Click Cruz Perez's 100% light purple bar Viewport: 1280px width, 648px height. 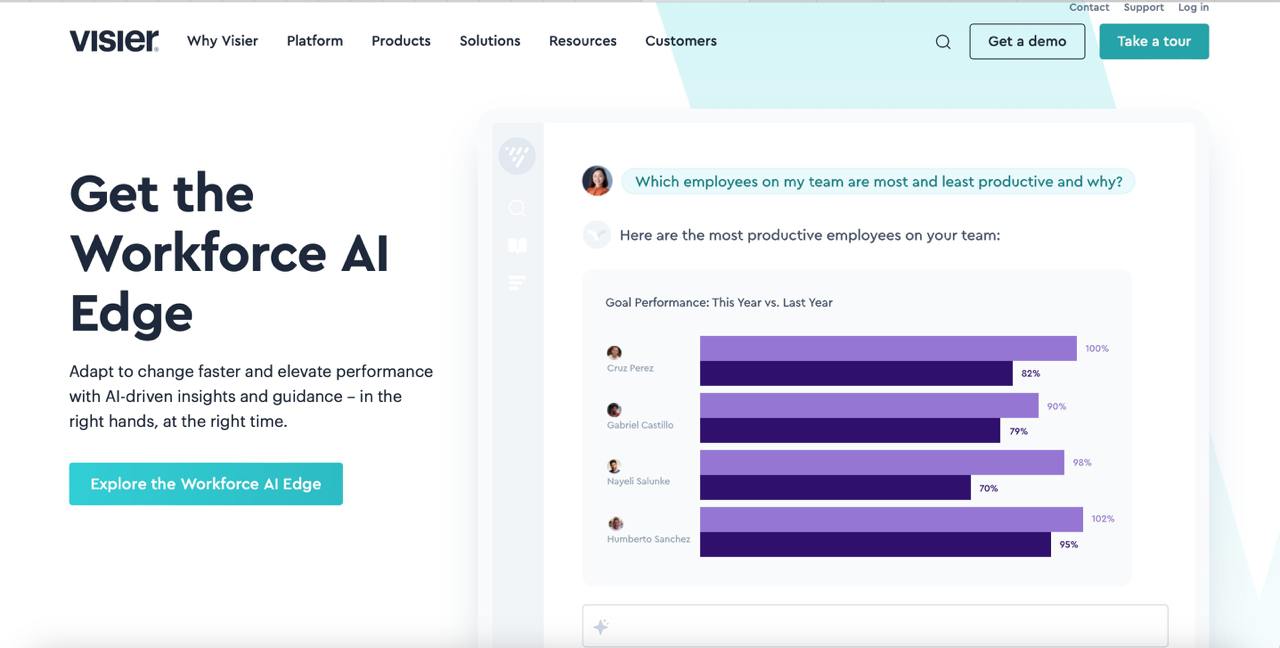[x=888, y=348]
